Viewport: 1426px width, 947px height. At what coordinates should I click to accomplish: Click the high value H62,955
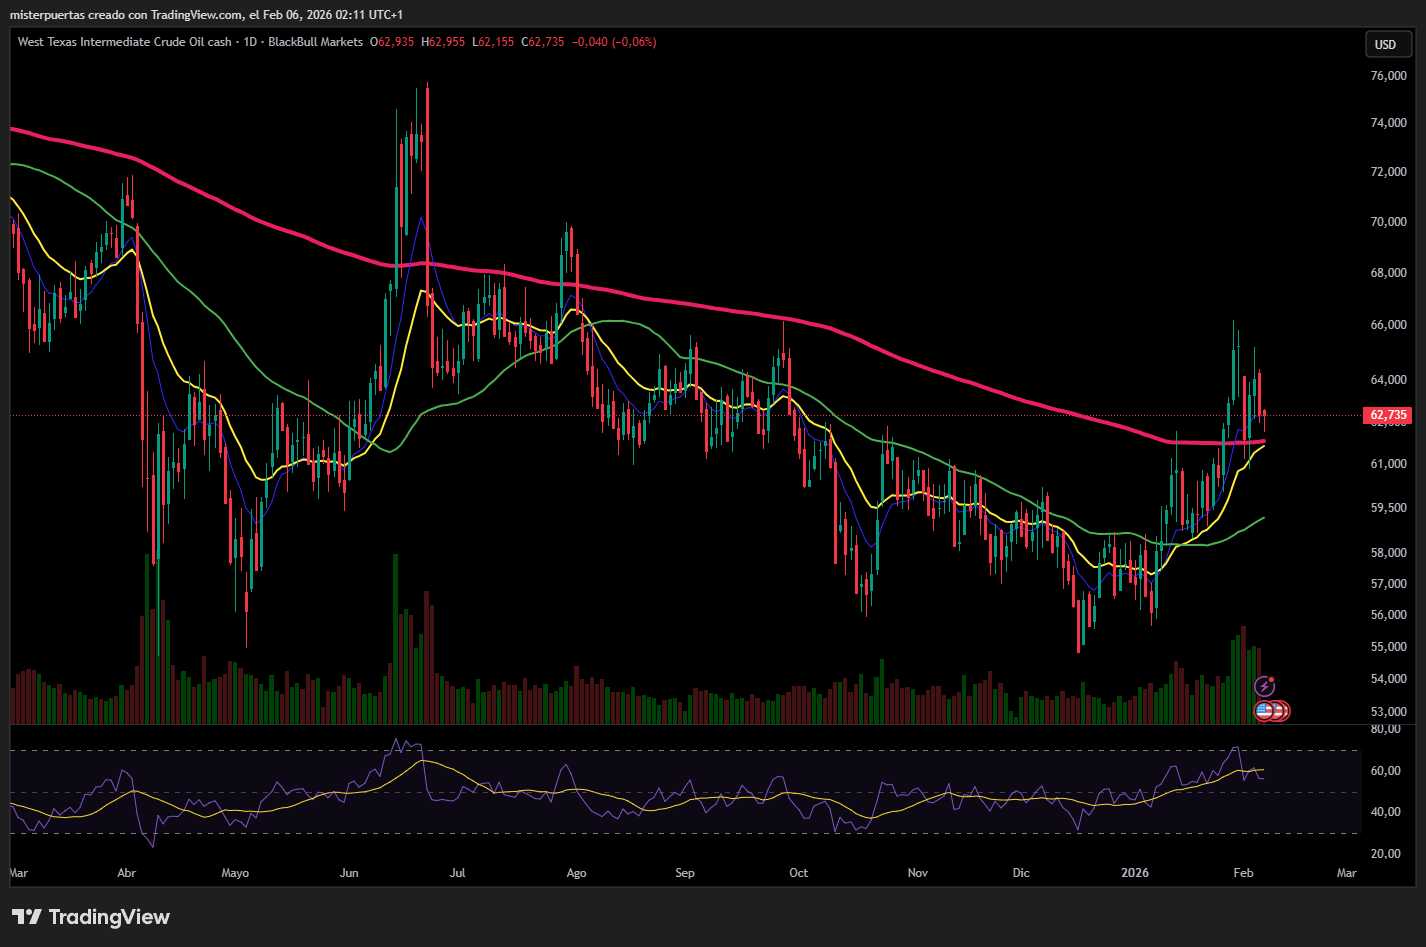pyautogui.click(x=443, y=42)
